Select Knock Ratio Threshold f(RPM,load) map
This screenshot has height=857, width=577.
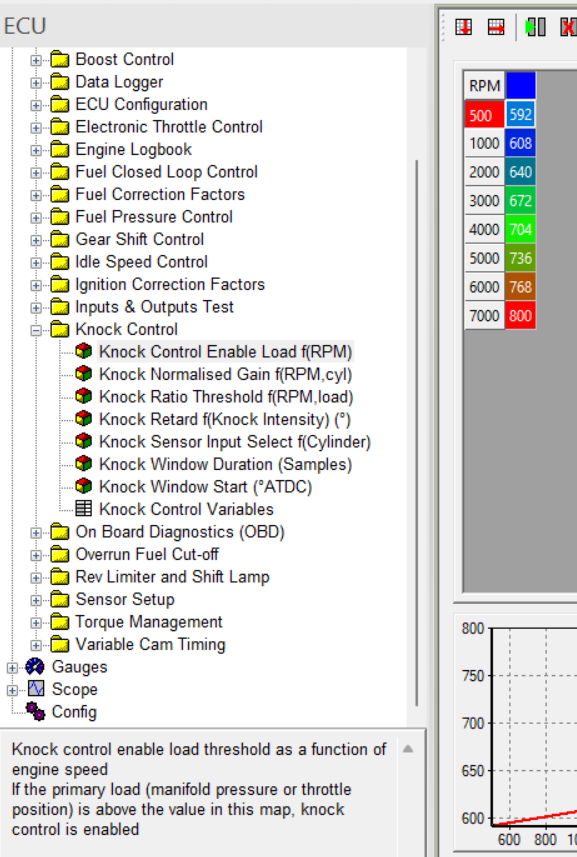point(226,397)
